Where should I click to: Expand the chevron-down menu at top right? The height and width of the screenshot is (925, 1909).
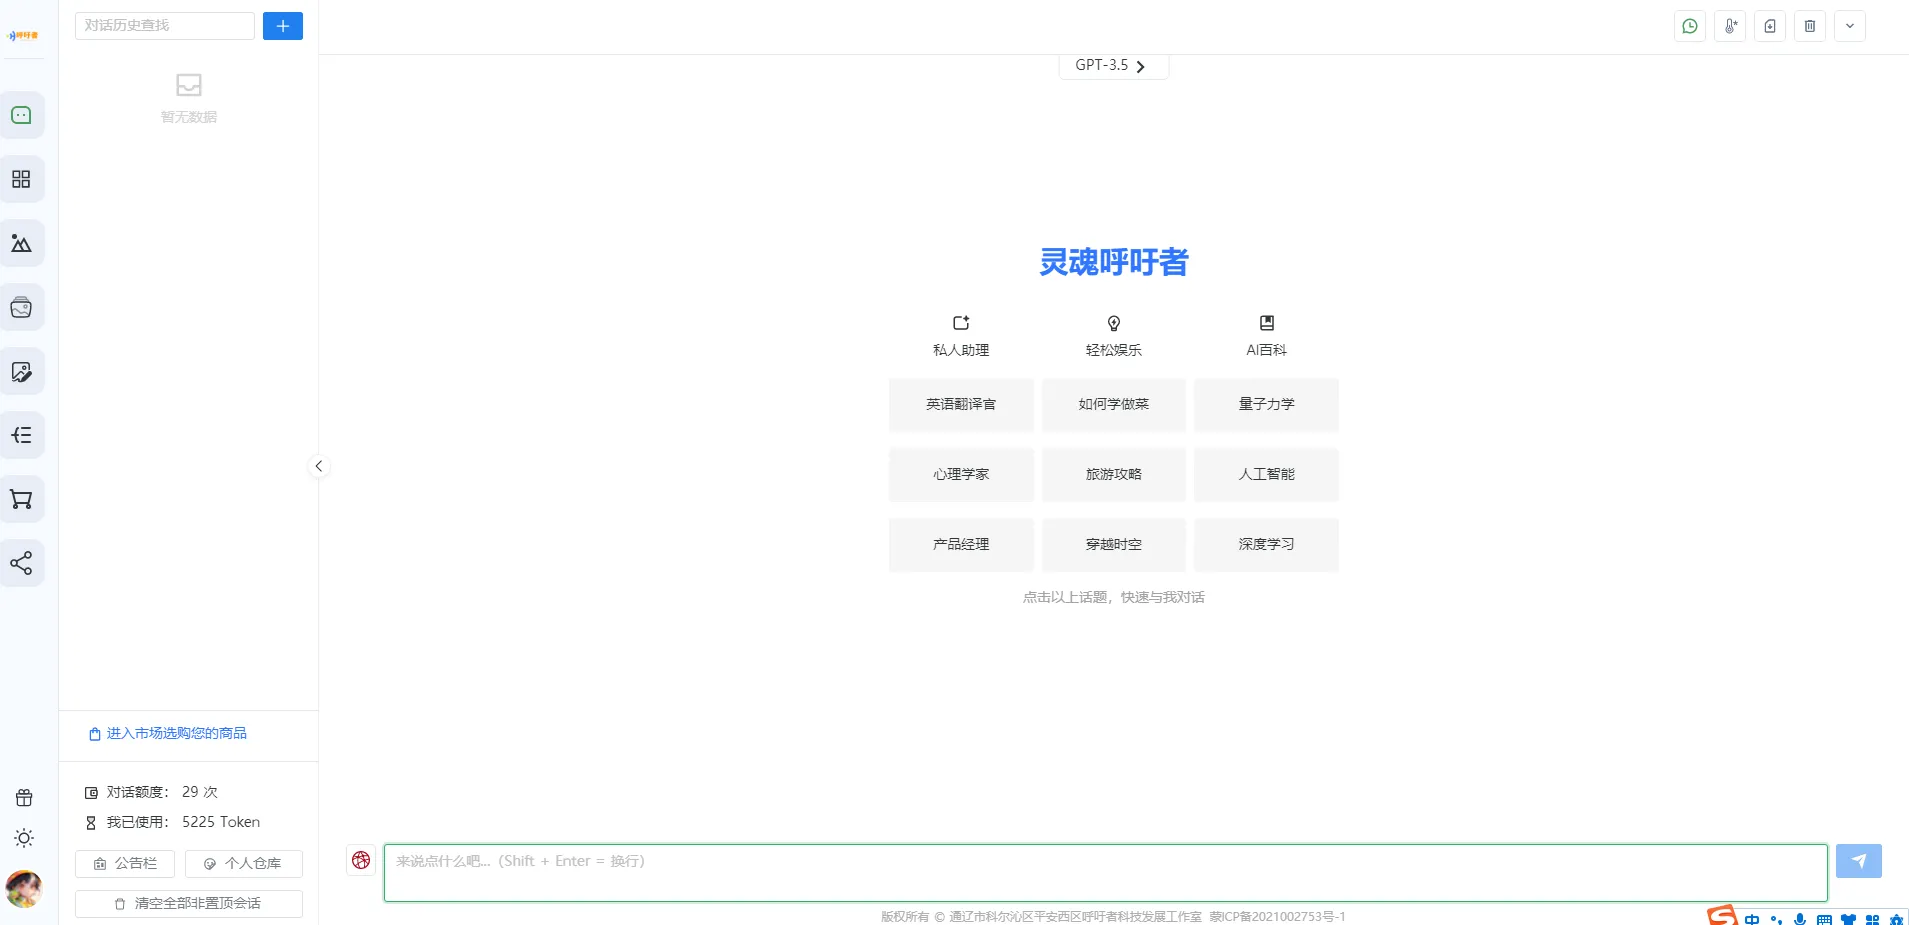1849,26
